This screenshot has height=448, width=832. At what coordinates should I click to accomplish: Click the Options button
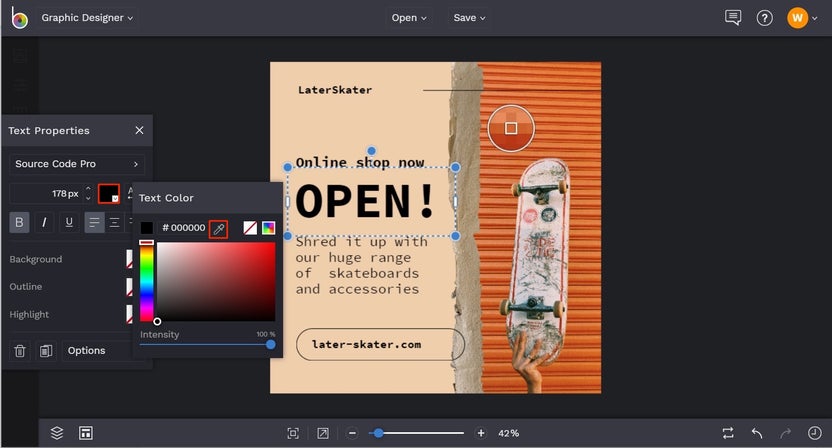tap(87, 351)
